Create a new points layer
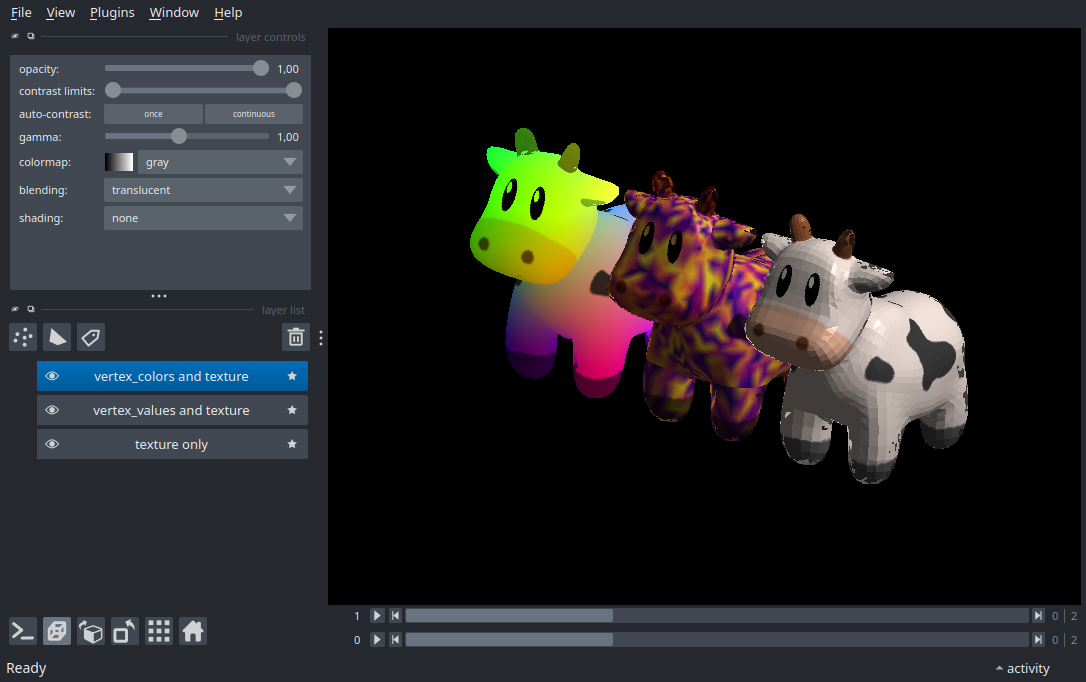Image resolution: width=1086 pixels, height=682 pixels. 23,337
